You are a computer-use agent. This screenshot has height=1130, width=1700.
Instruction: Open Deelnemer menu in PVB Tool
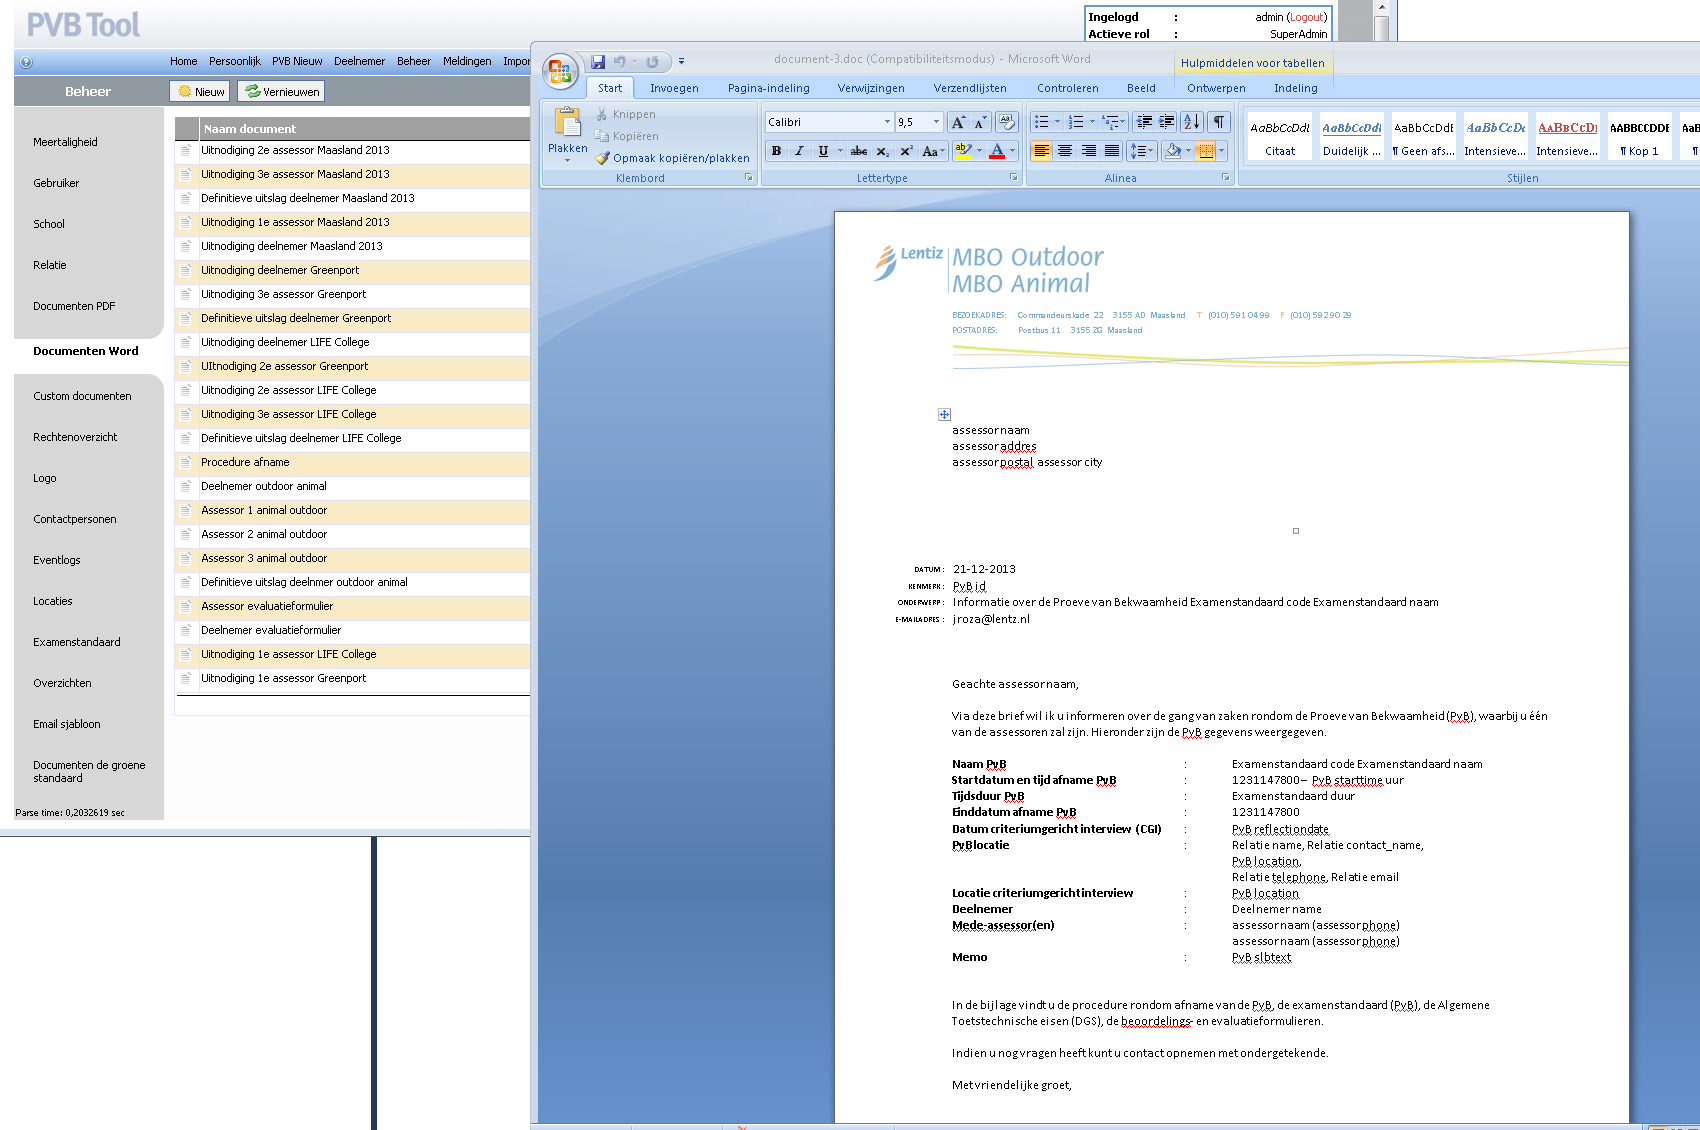359,61
